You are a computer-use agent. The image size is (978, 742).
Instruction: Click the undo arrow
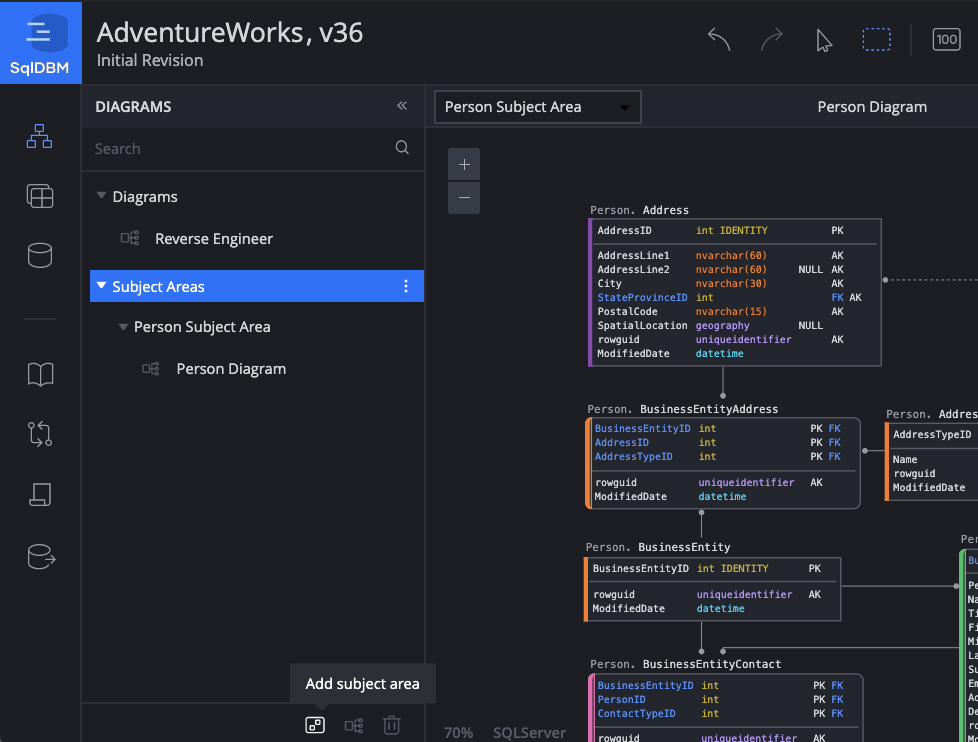click(x=719, y=40)
